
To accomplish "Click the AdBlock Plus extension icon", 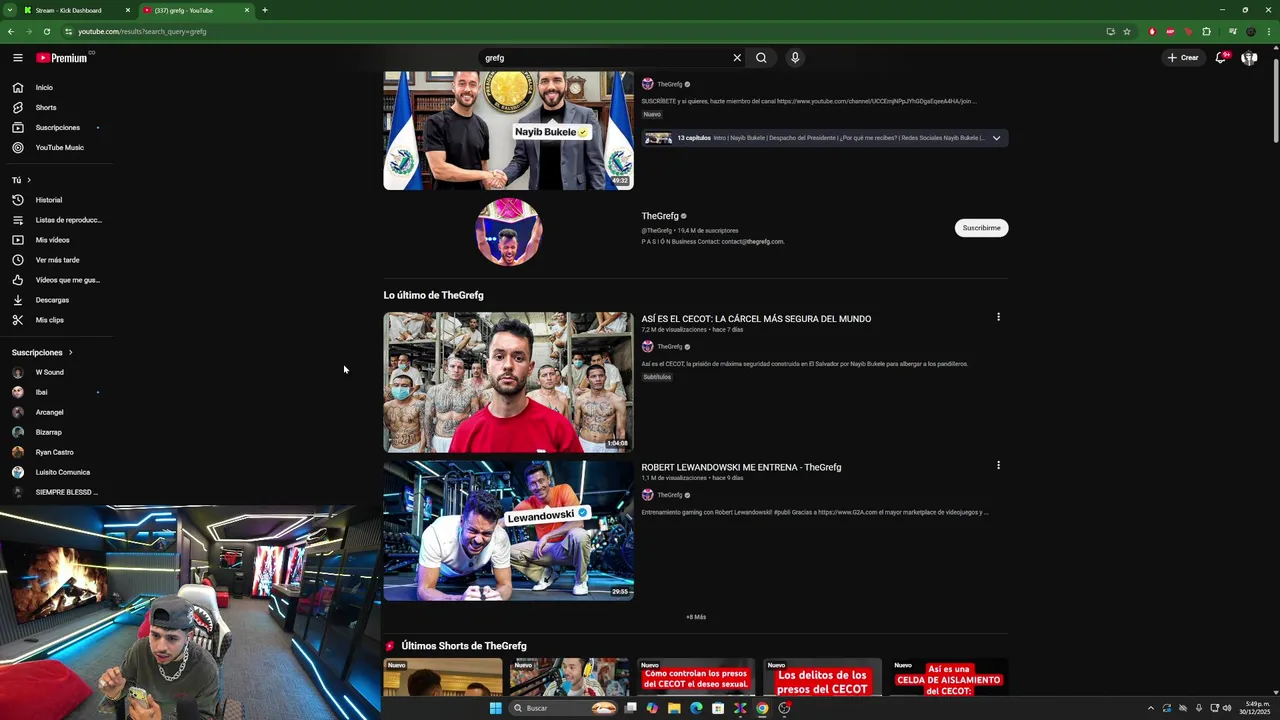I will pos(1170,31).
